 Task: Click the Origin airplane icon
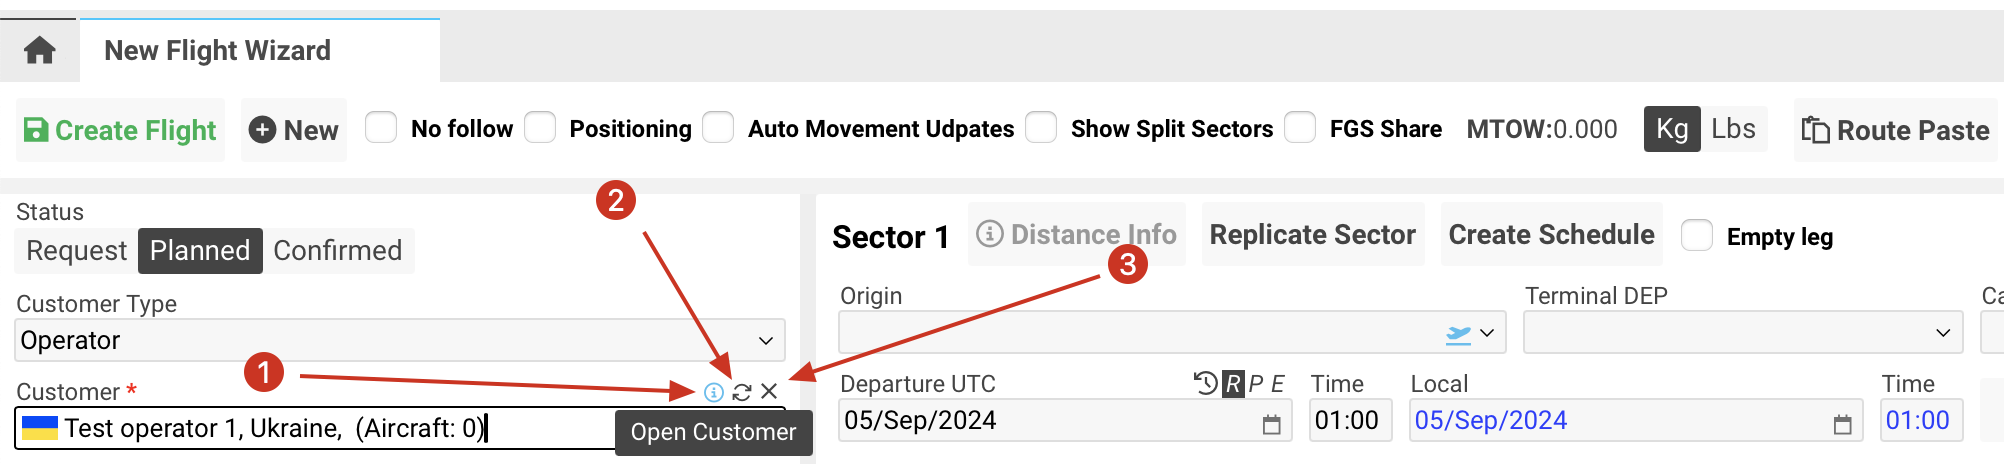pos(1459,334)
